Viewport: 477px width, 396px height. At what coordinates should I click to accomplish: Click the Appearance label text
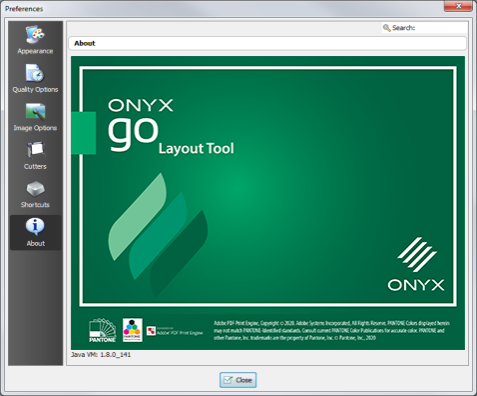point(35,51)
